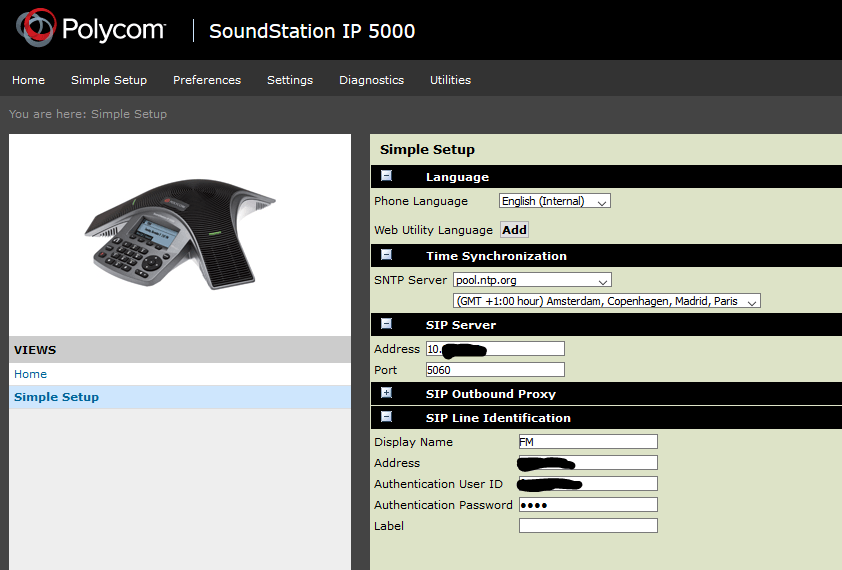Image resolution: width=842 pixels, height=570 pixels.
Task: Click the Label input field
Action: coord(588,525)
